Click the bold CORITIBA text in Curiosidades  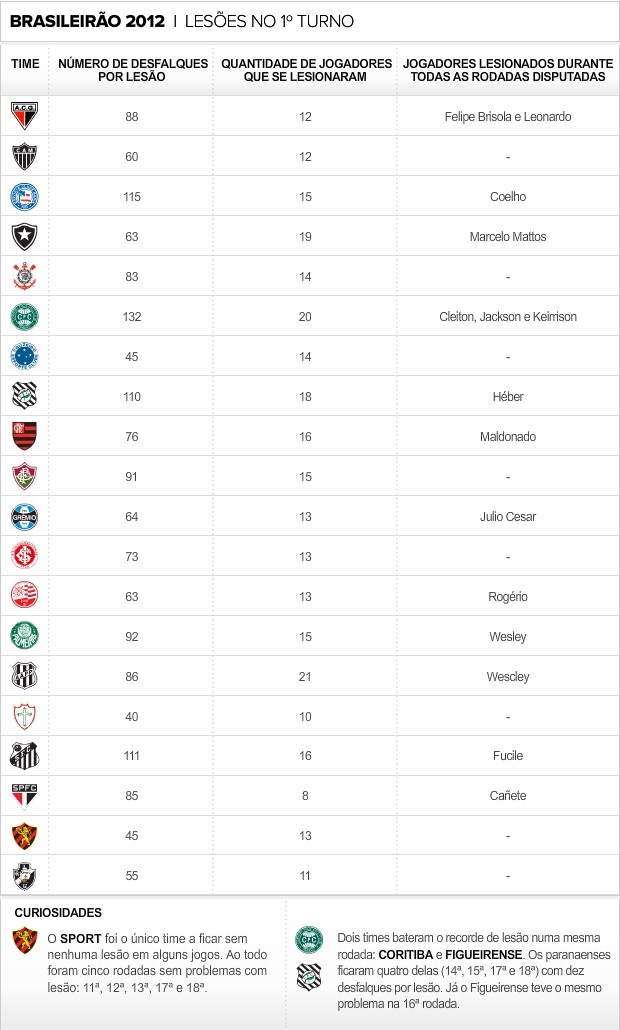pos(404,951)
